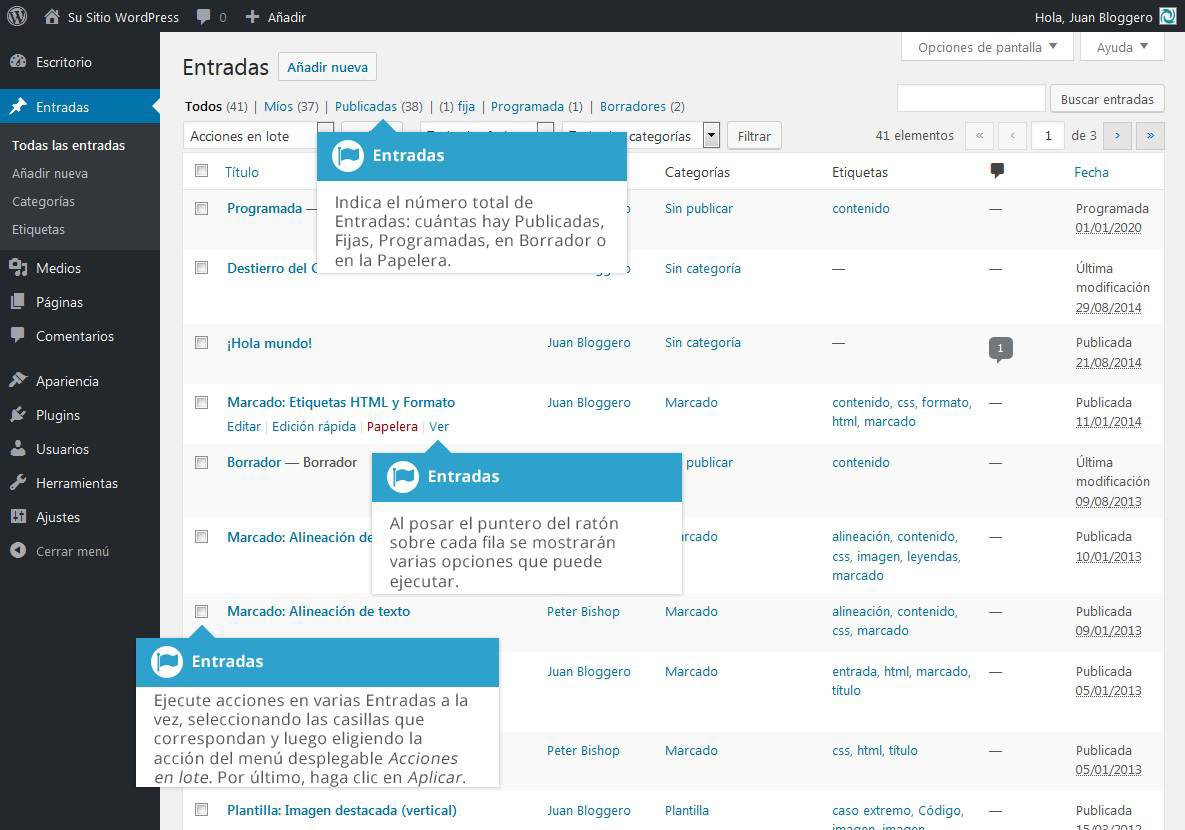Go to the next page of entries
The height and width of the screenshot is (830, 1185).
(1117, 136)
